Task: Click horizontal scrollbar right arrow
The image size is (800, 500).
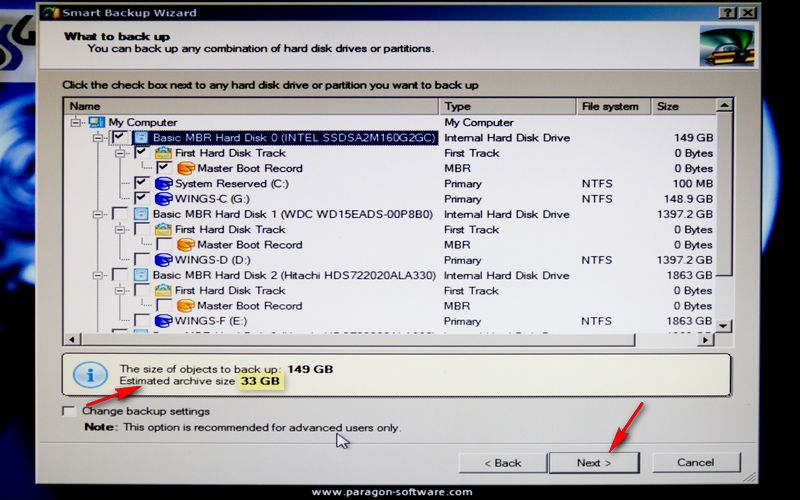Action: coord(706,340)
